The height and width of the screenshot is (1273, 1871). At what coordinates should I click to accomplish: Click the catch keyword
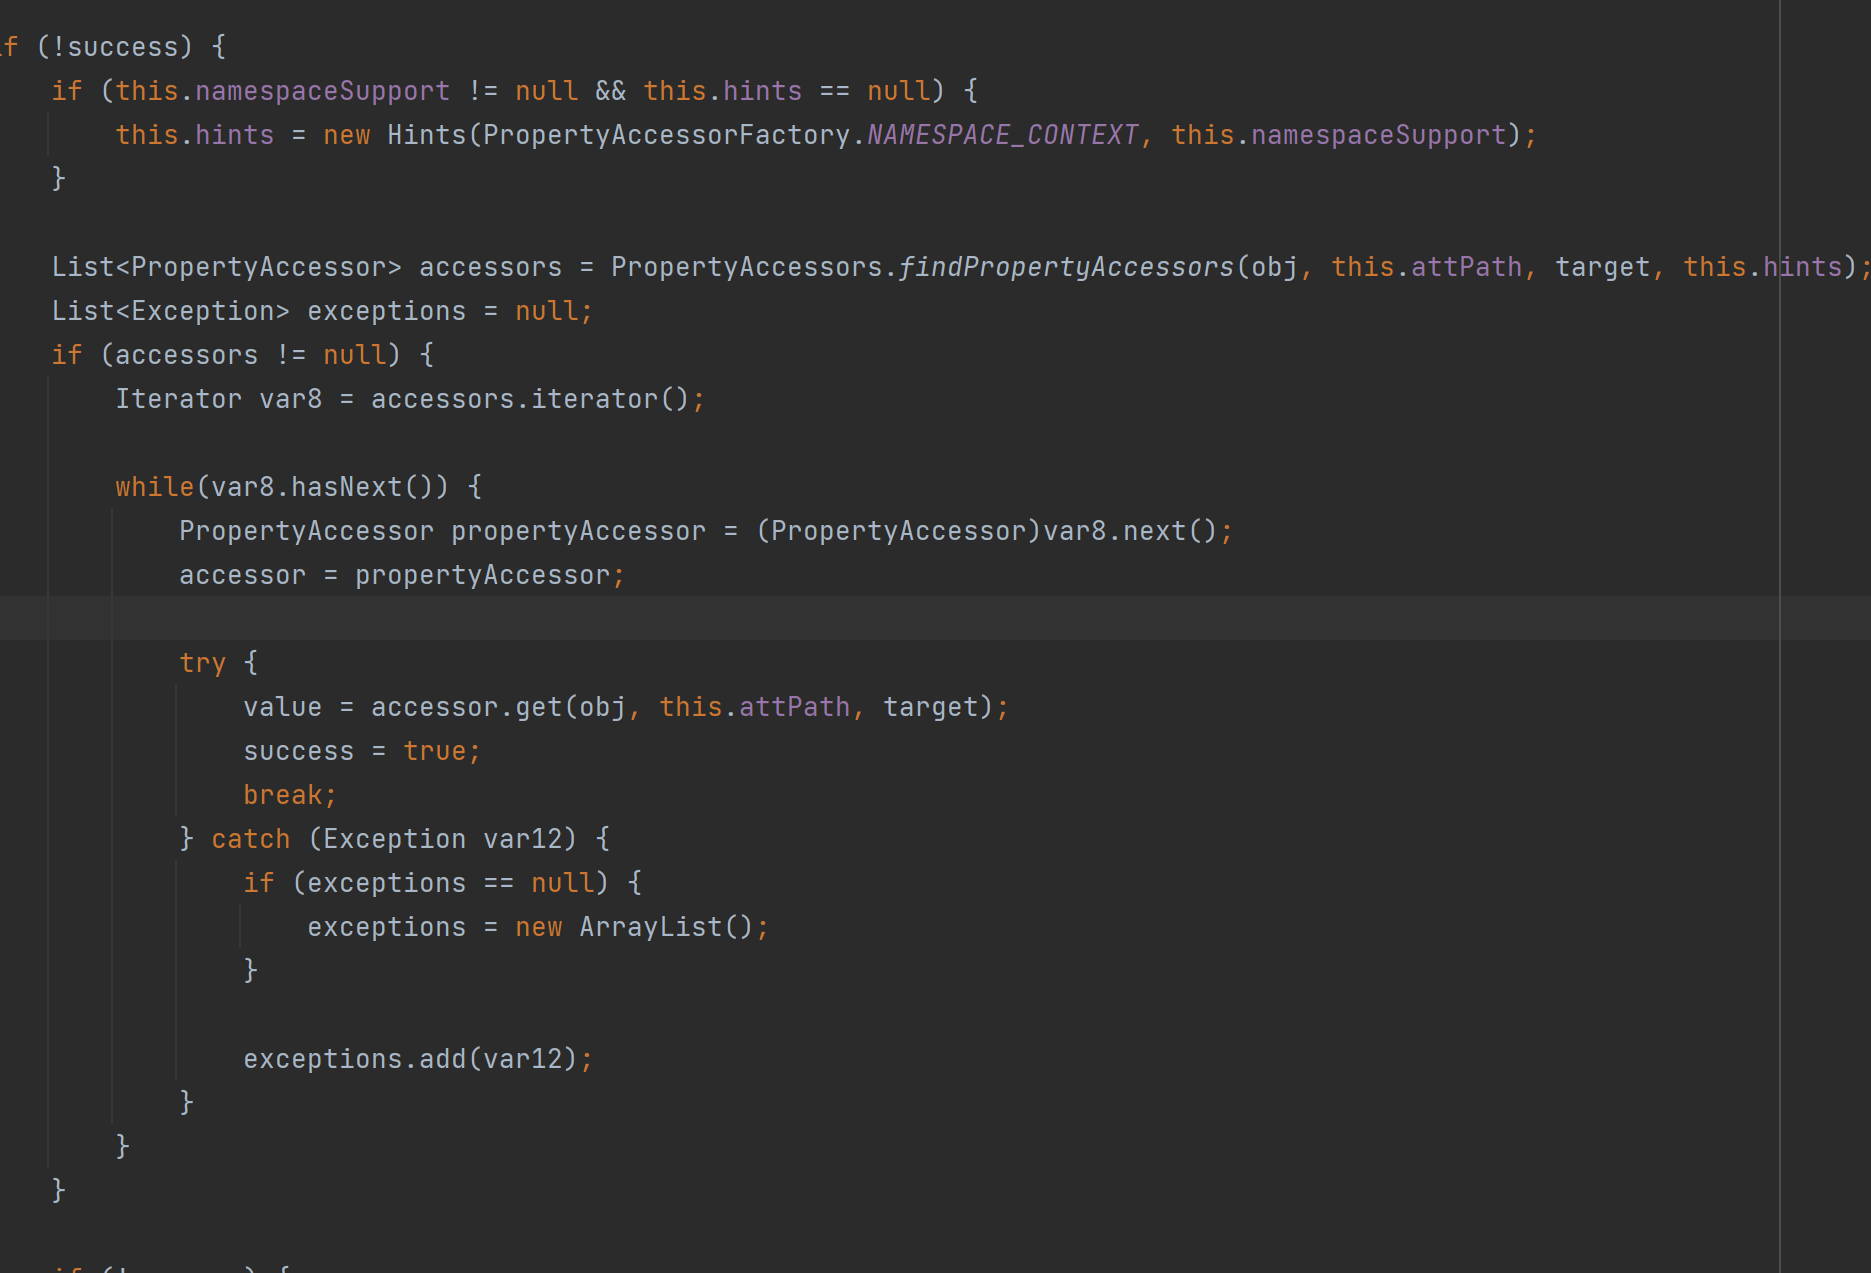point(250,839)
